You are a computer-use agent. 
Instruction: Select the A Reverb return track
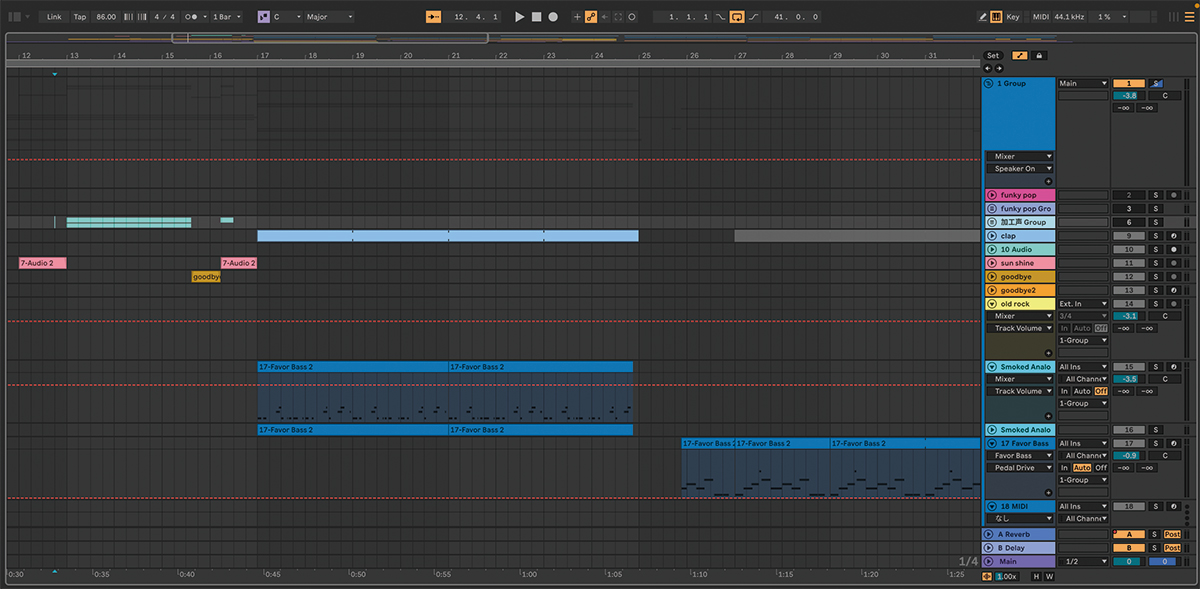1019,535
